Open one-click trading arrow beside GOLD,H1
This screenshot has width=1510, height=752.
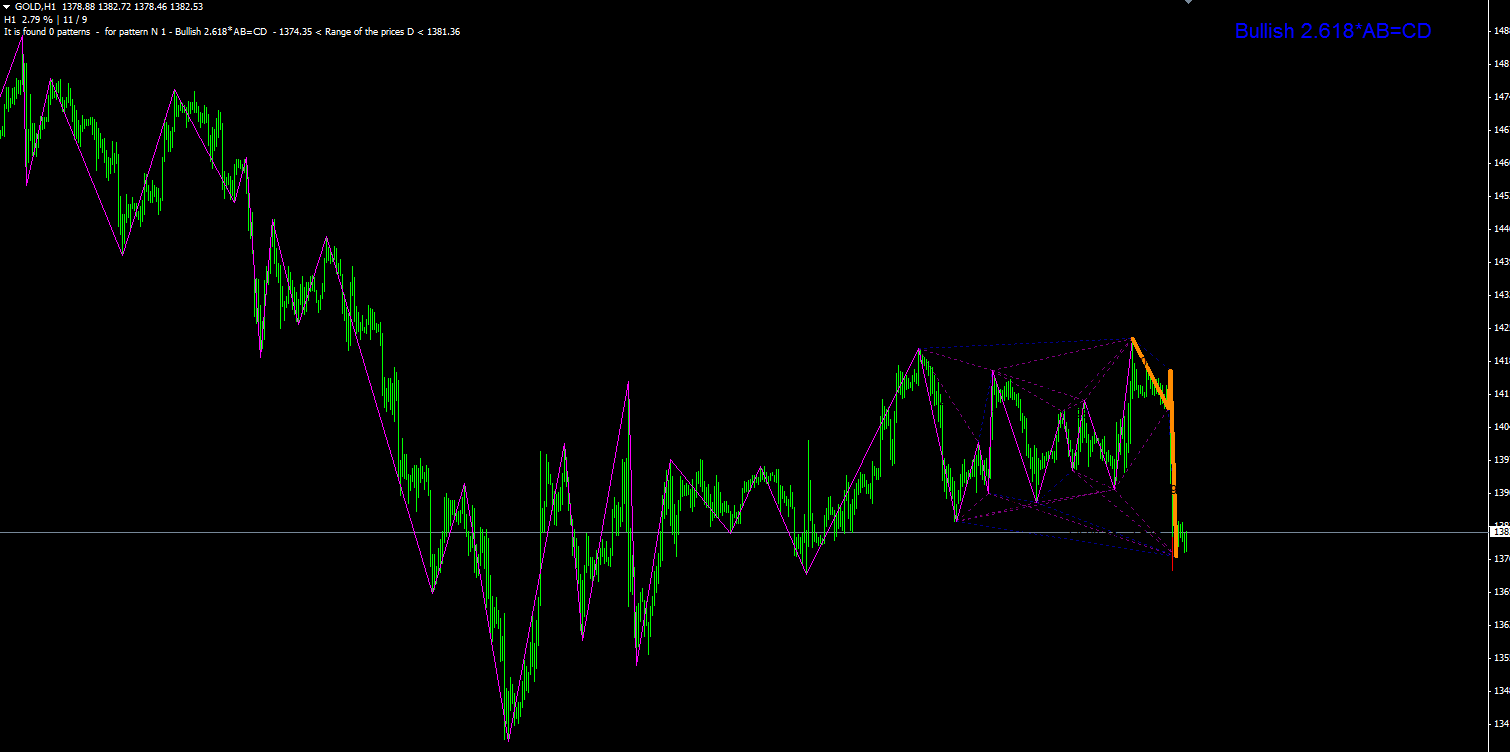point(7,6)
